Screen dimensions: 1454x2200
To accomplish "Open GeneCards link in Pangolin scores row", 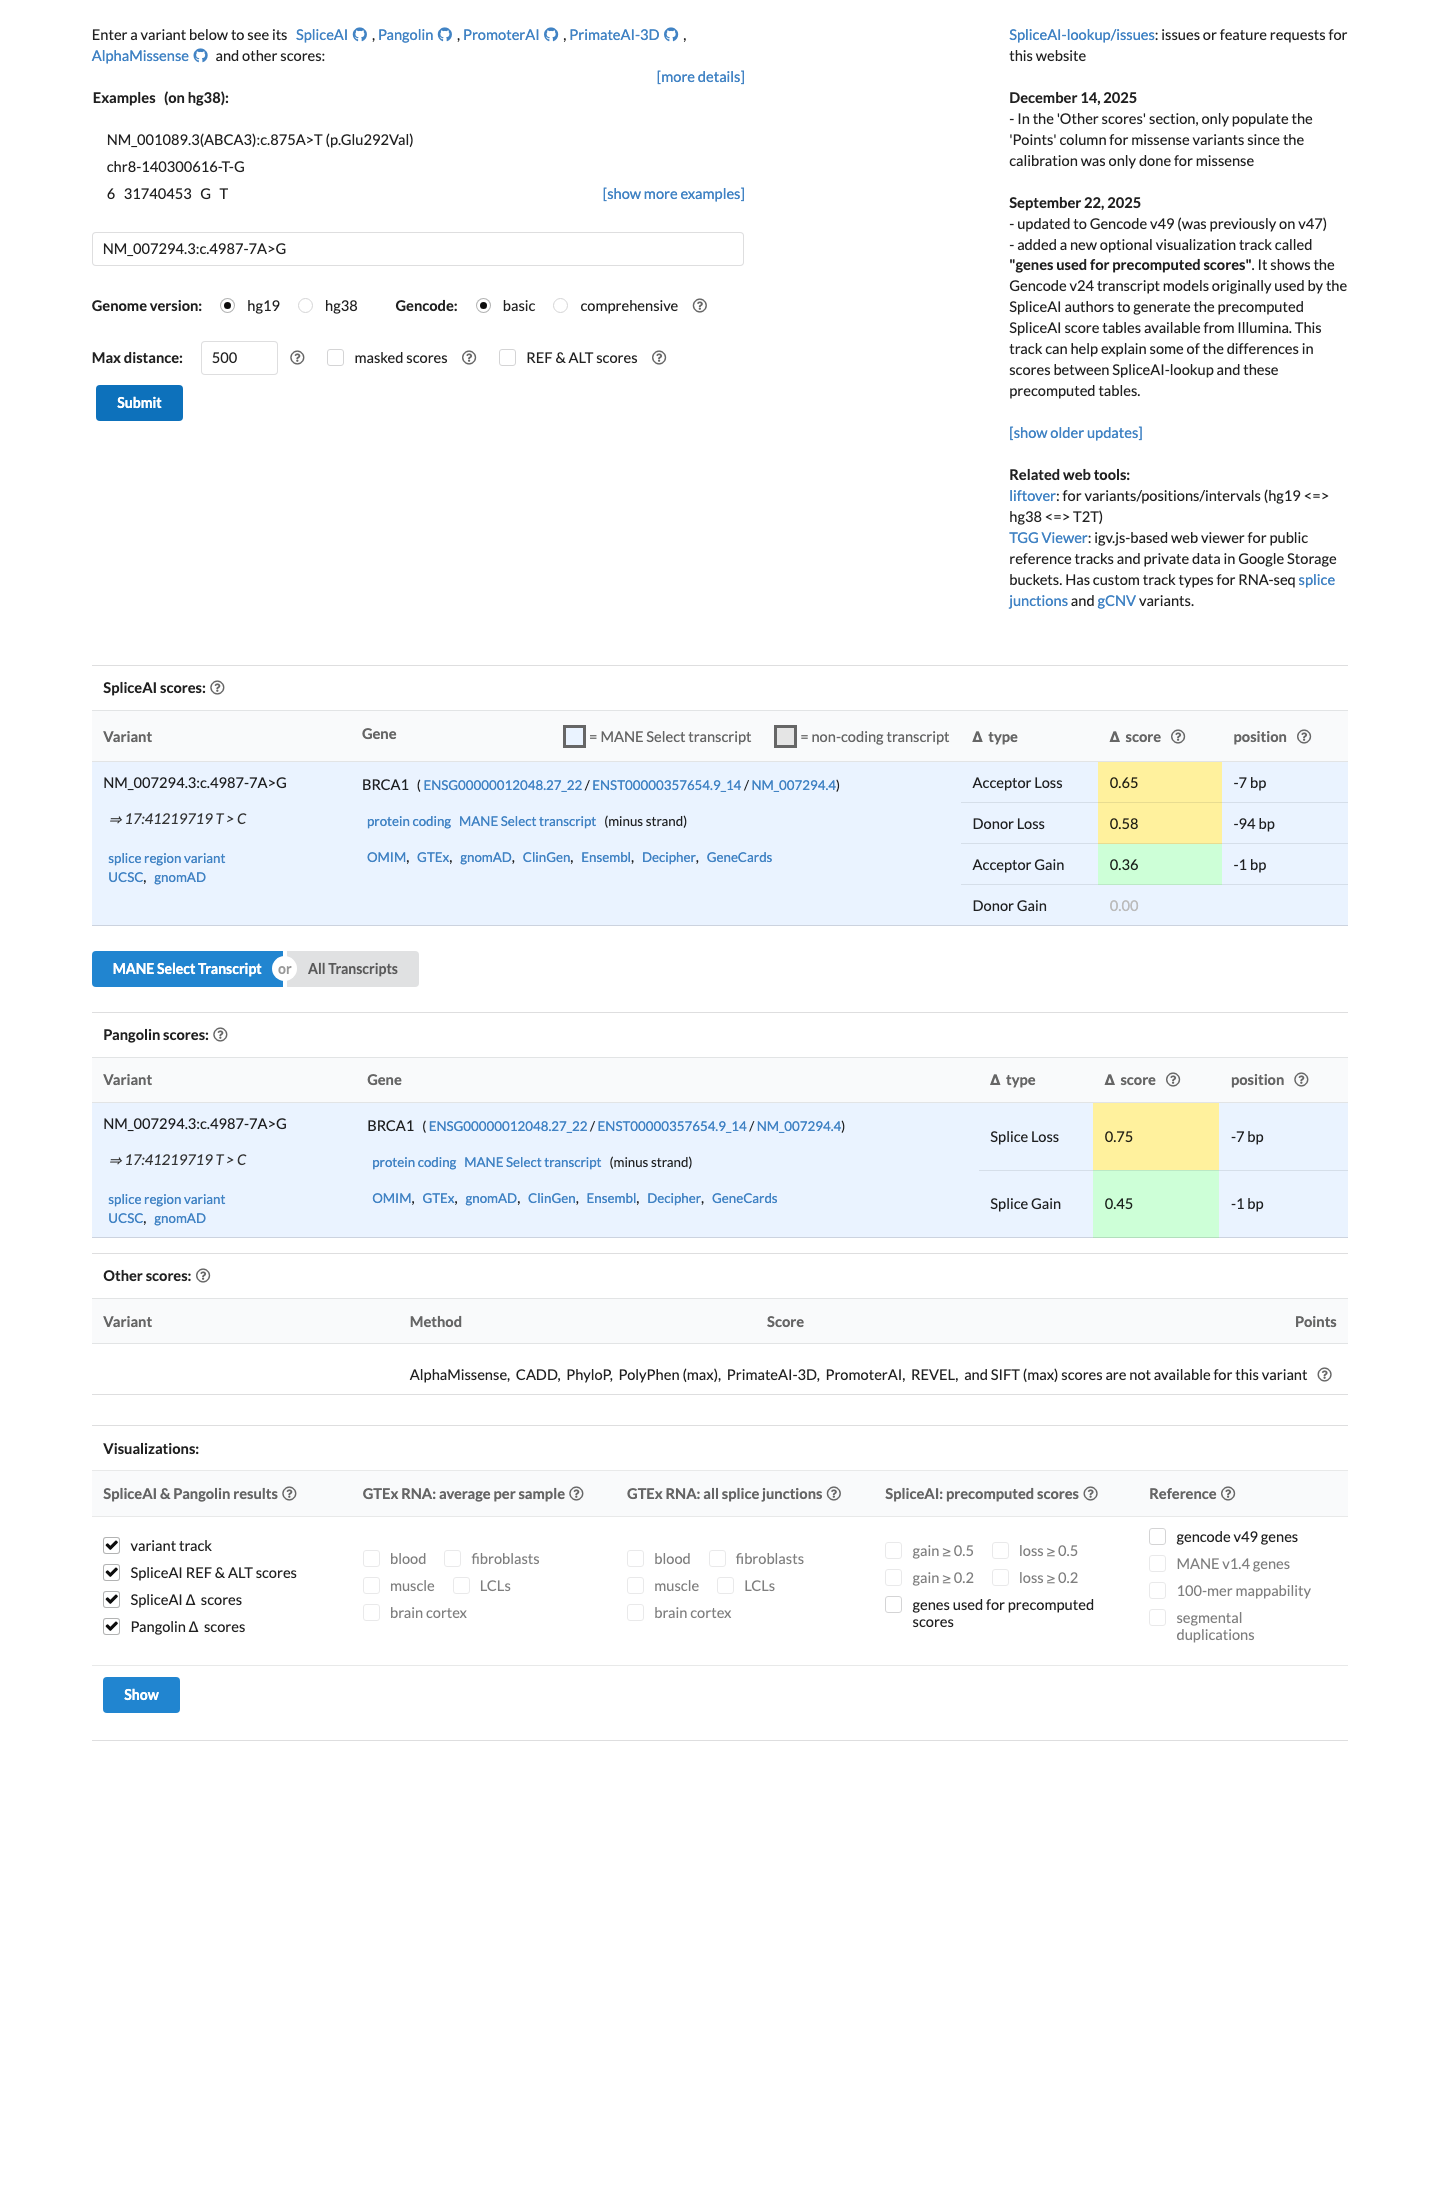I will pos(744,1198).
